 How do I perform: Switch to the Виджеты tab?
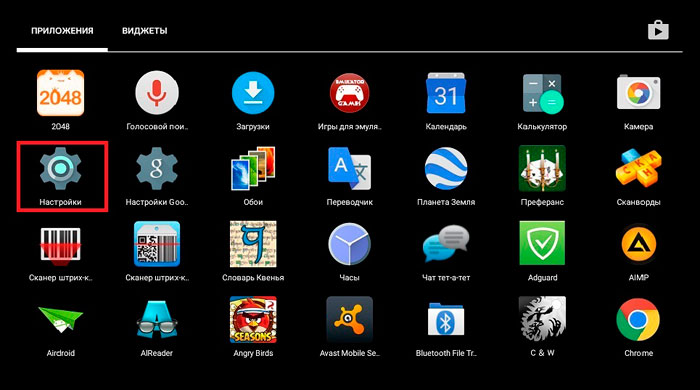pos(145,31)
